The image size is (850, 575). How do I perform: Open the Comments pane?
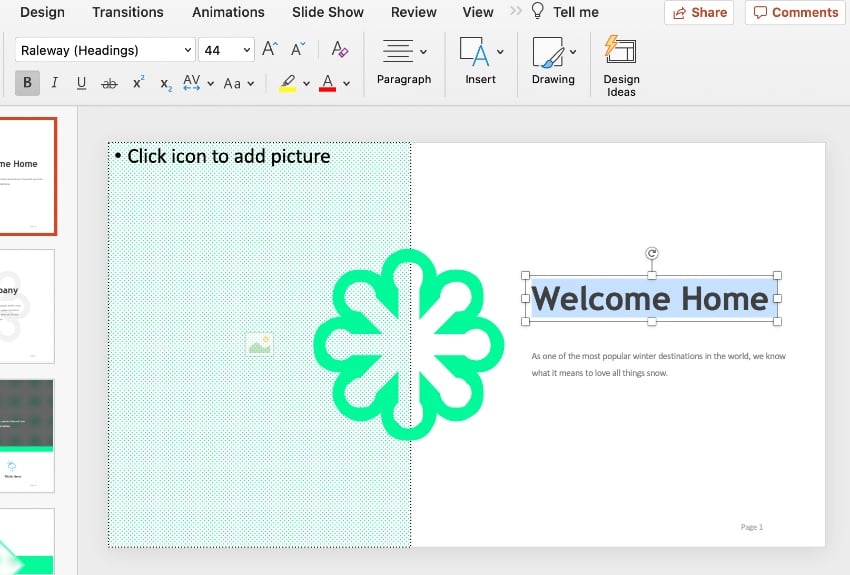[795, 12]
